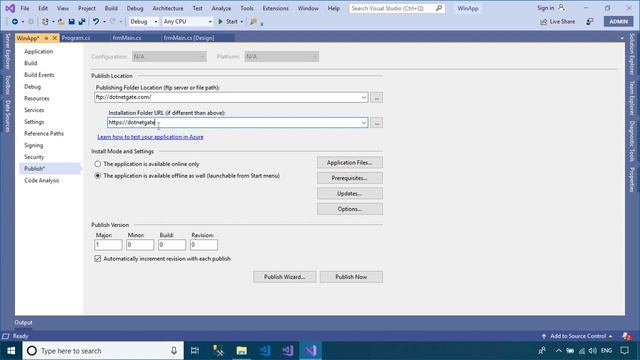Open the Windows Start menu
Screen dimensions: 640x360
[x=11, y=351]
